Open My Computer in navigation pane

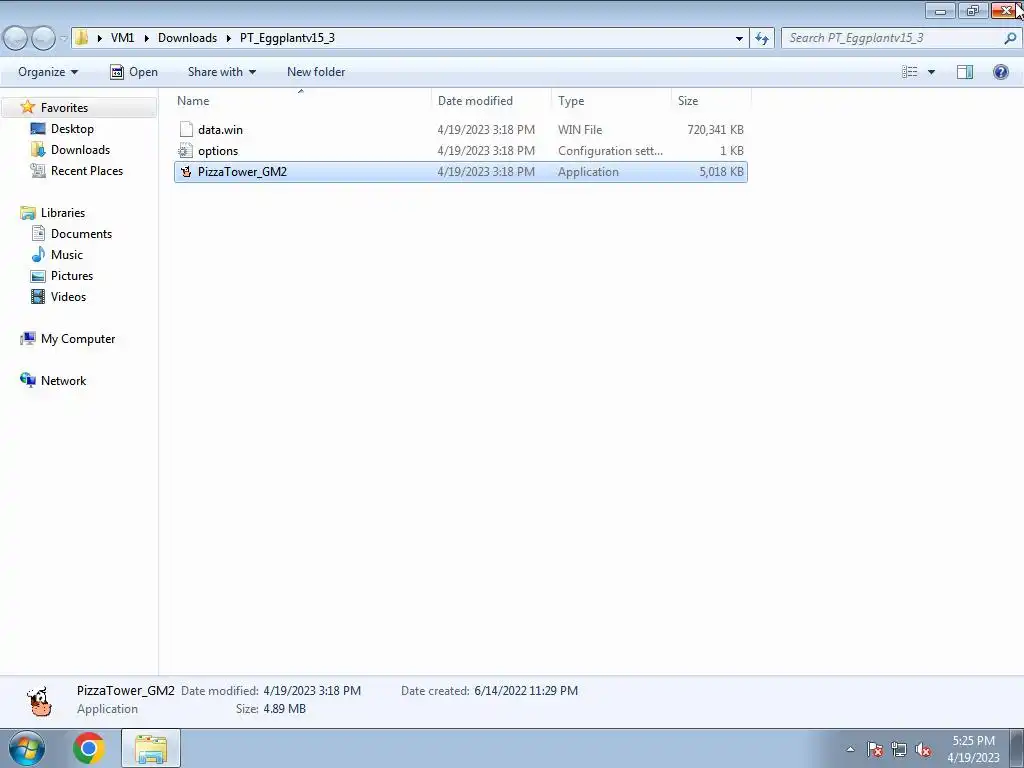(78, 339)
